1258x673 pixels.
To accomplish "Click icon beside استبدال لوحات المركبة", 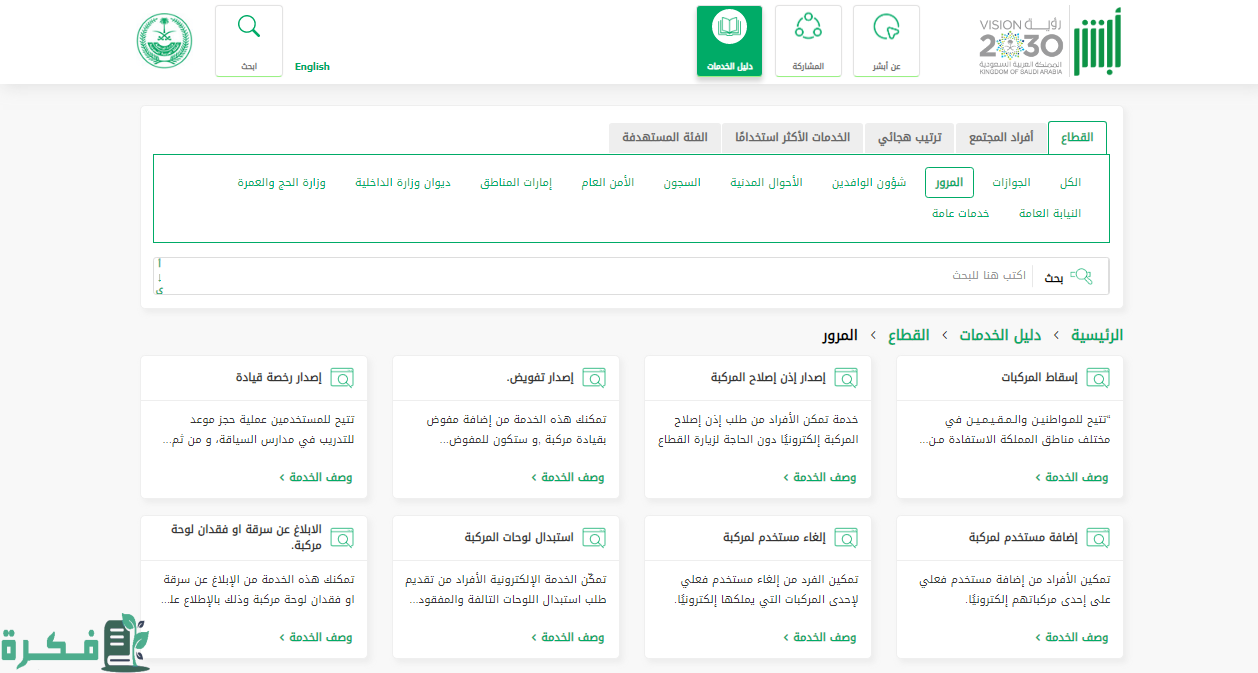I will pos(594,538).
